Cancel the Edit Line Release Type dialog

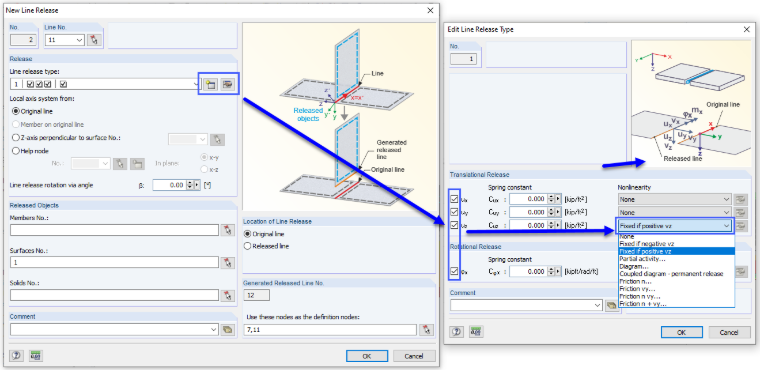[x=729, y=332]
